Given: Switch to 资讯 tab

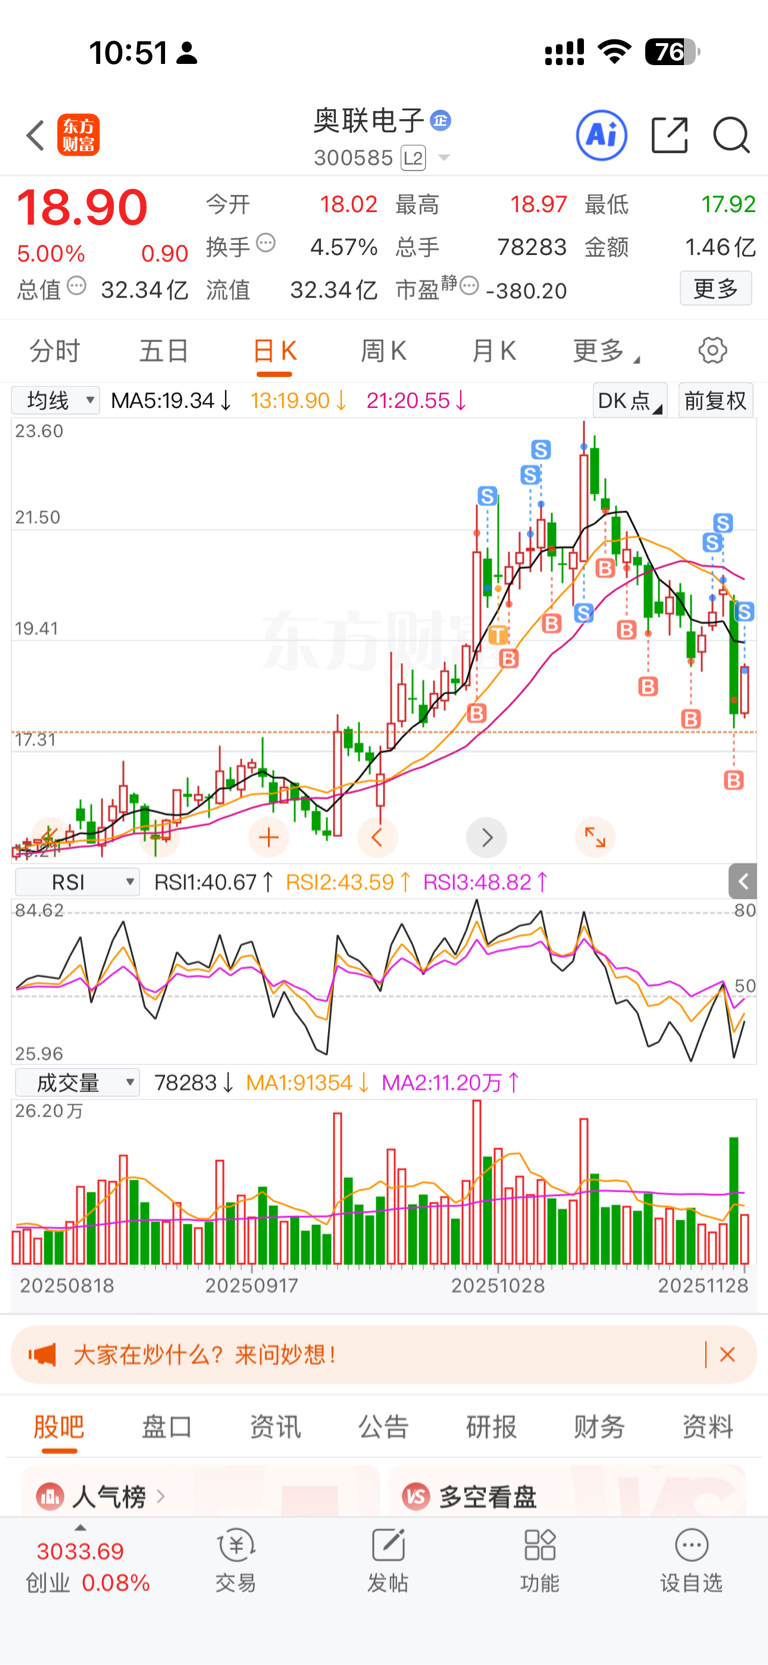Looking at the screenshot, I should pos(275,1427).
